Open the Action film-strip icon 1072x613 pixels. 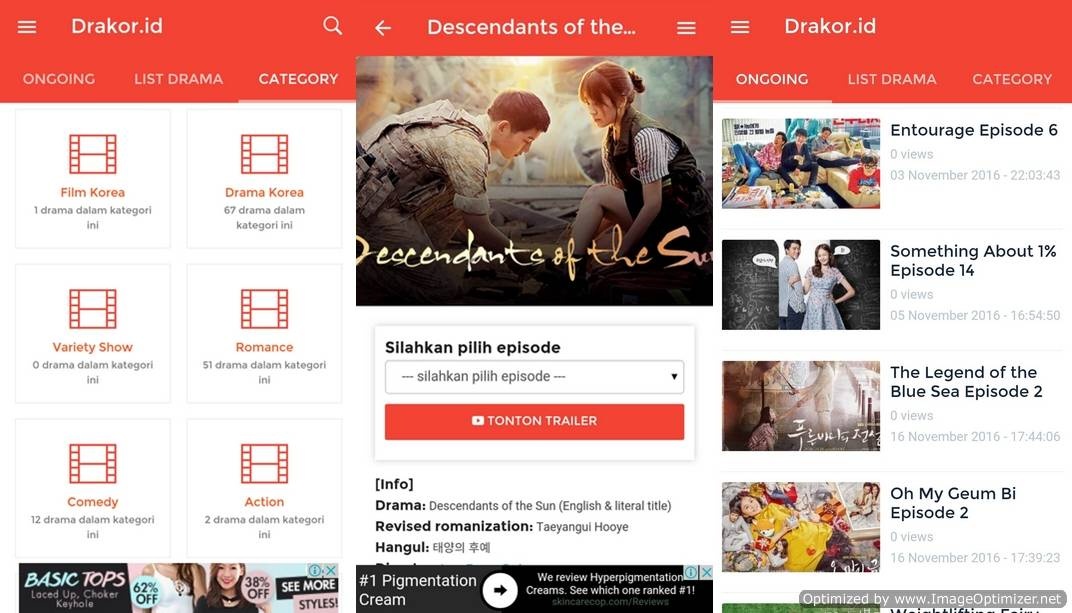click(x=265, y=463)
